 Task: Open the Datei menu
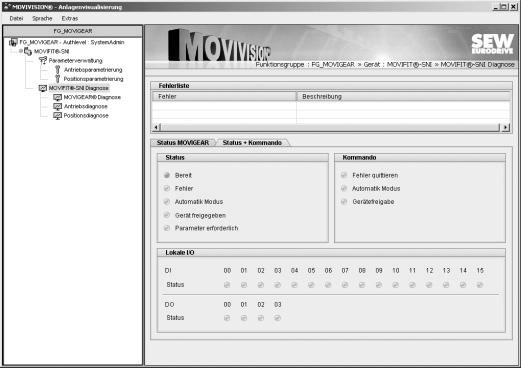point(16,18)
